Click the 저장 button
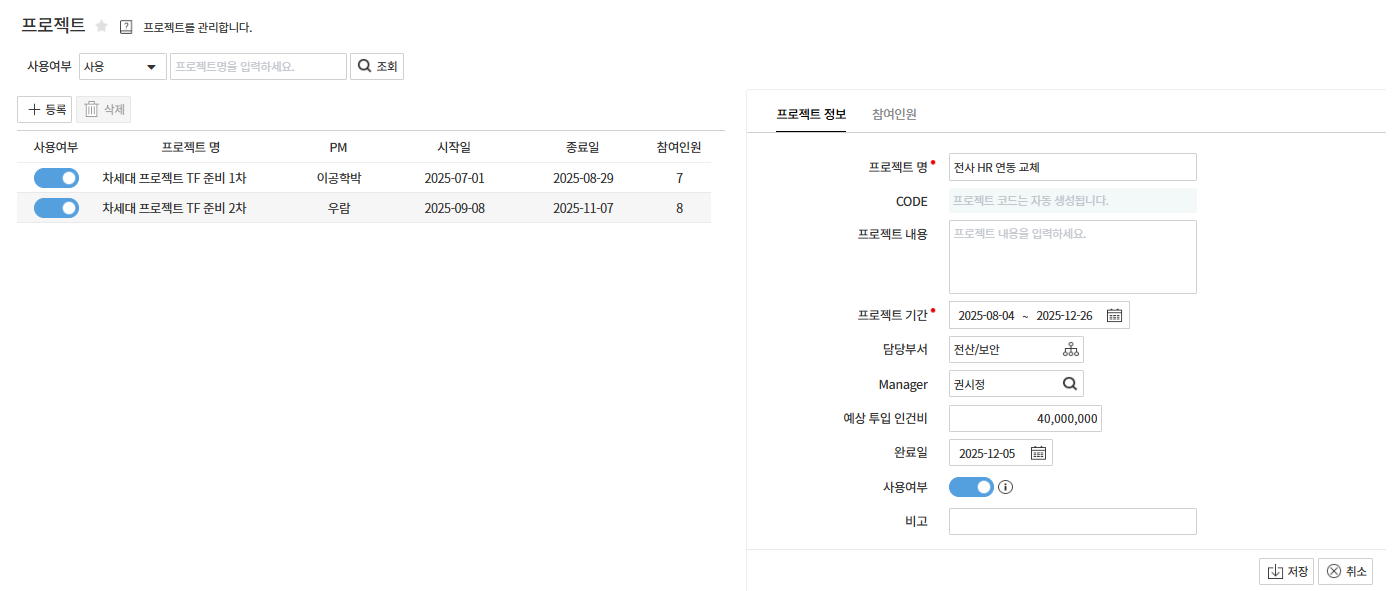 coord(1286,571)
